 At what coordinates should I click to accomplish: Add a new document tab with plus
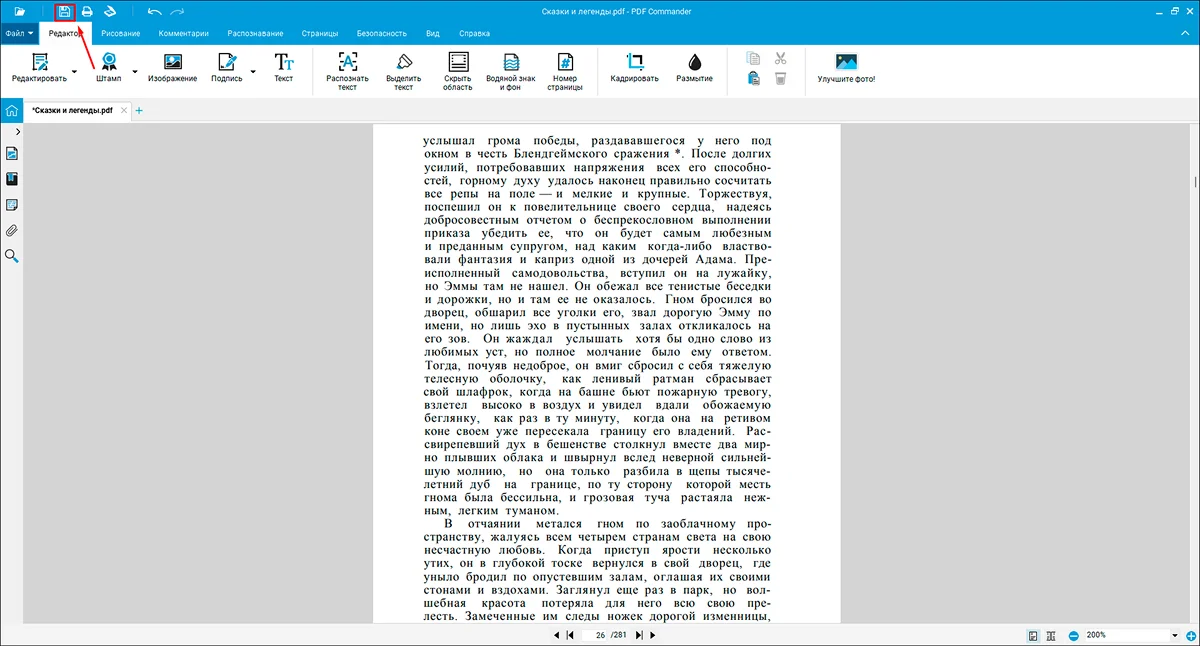coord(139,111)
